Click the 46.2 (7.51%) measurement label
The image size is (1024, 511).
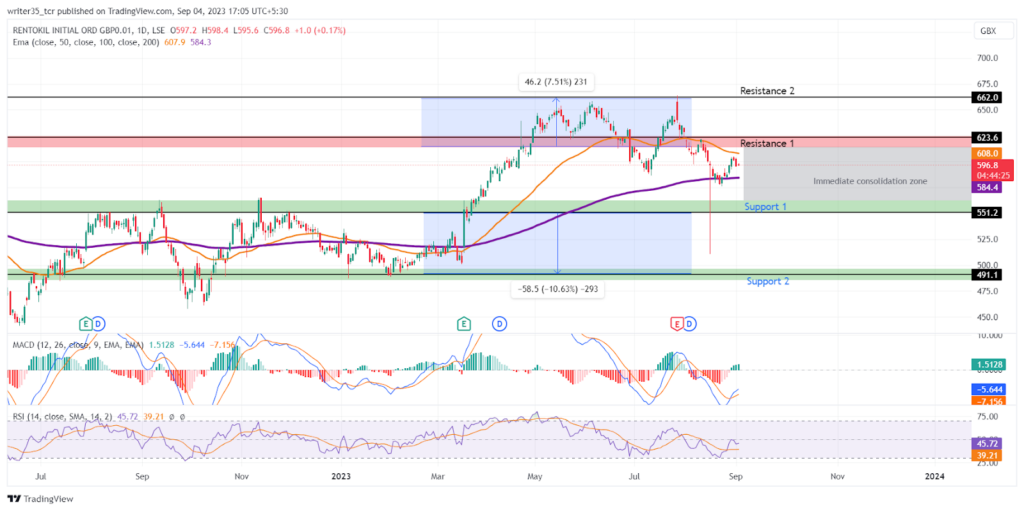[x=556, y=82]
